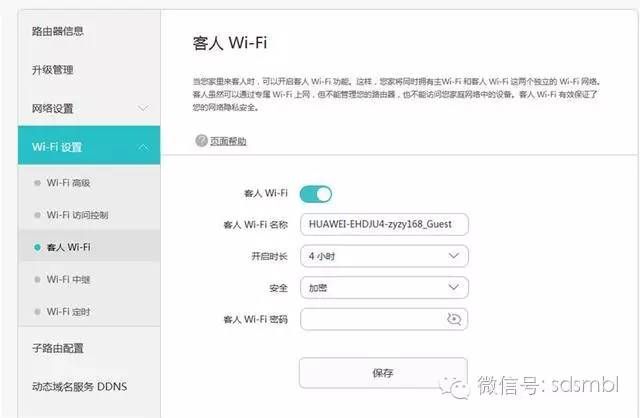Open the 开启时长 duration dropdown
The image size is (640, 418).
click(x=384, y=256)
